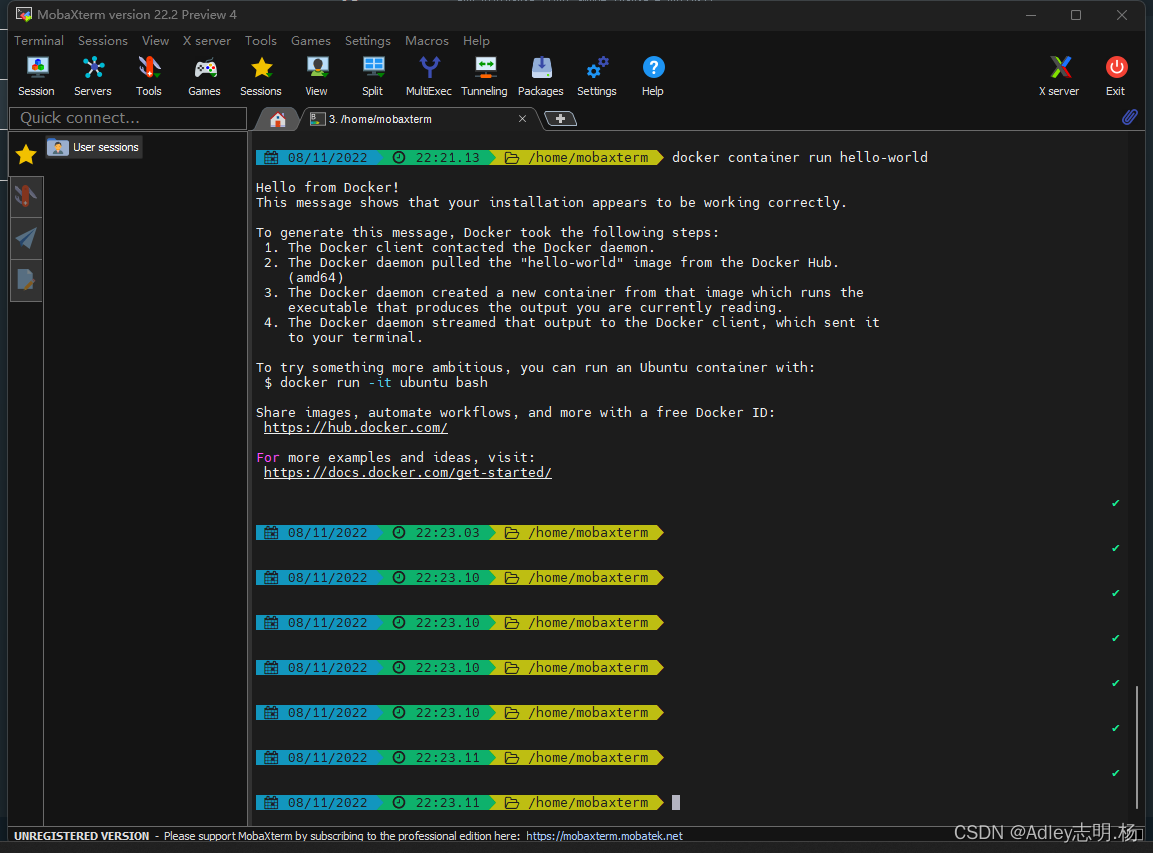Open the Tools menu
1153x853 pixels.
[x=261, y=40]
